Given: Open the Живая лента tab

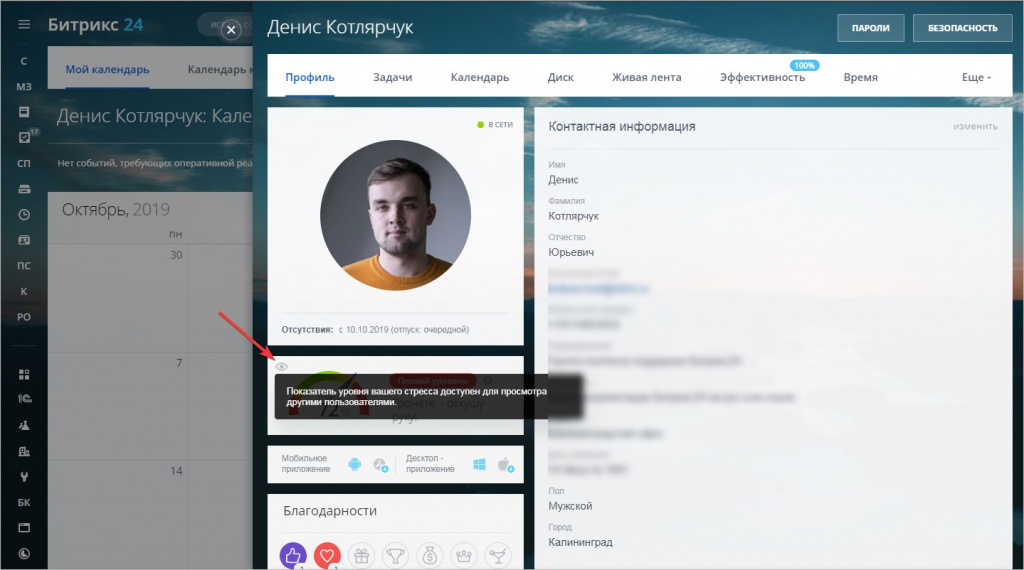Looking at the screenshot, I should coord(646,77).
